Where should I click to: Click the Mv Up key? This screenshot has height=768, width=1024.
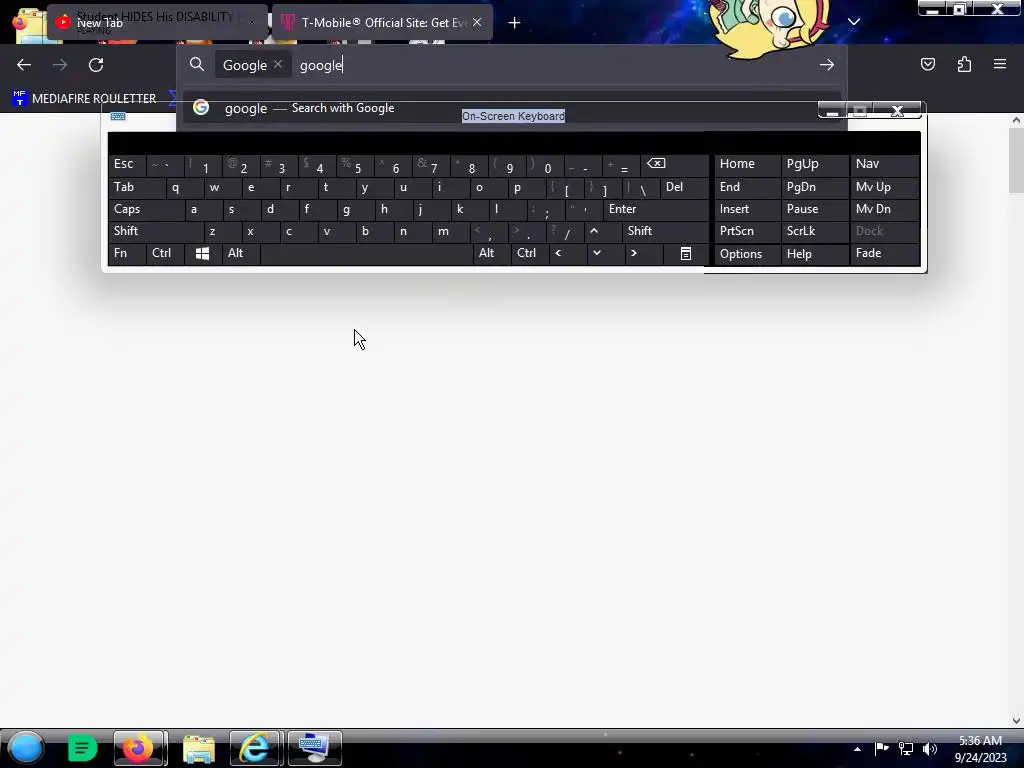[x=885, y=187]
